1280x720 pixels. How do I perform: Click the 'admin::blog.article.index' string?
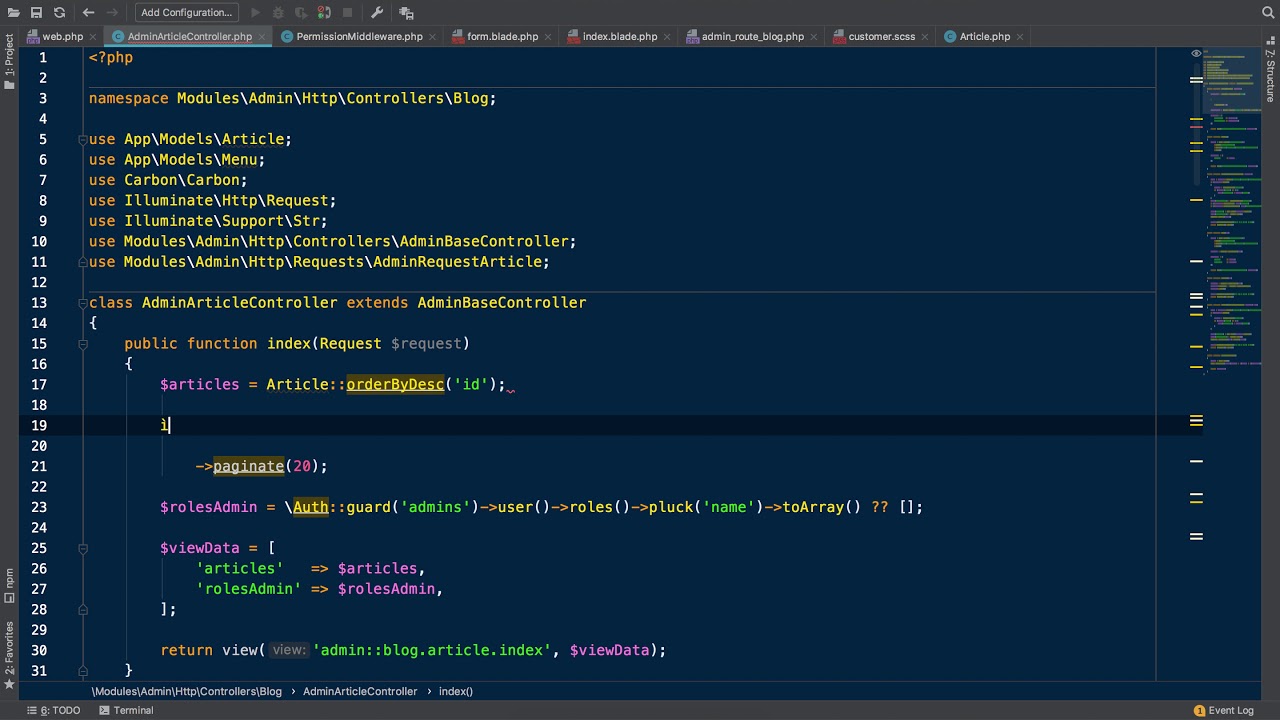pos(432,650)
